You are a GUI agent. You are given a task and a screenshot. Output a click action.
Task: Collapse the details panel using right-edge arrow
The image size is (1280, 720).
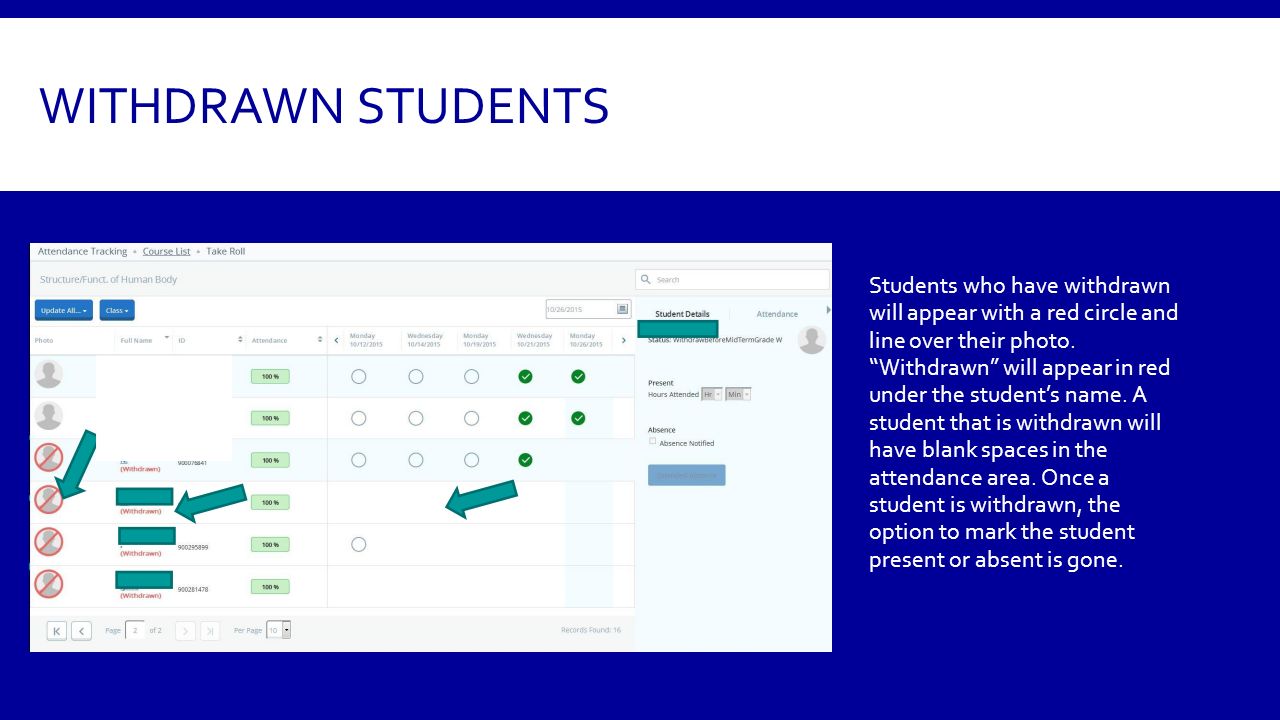point(828,310)
